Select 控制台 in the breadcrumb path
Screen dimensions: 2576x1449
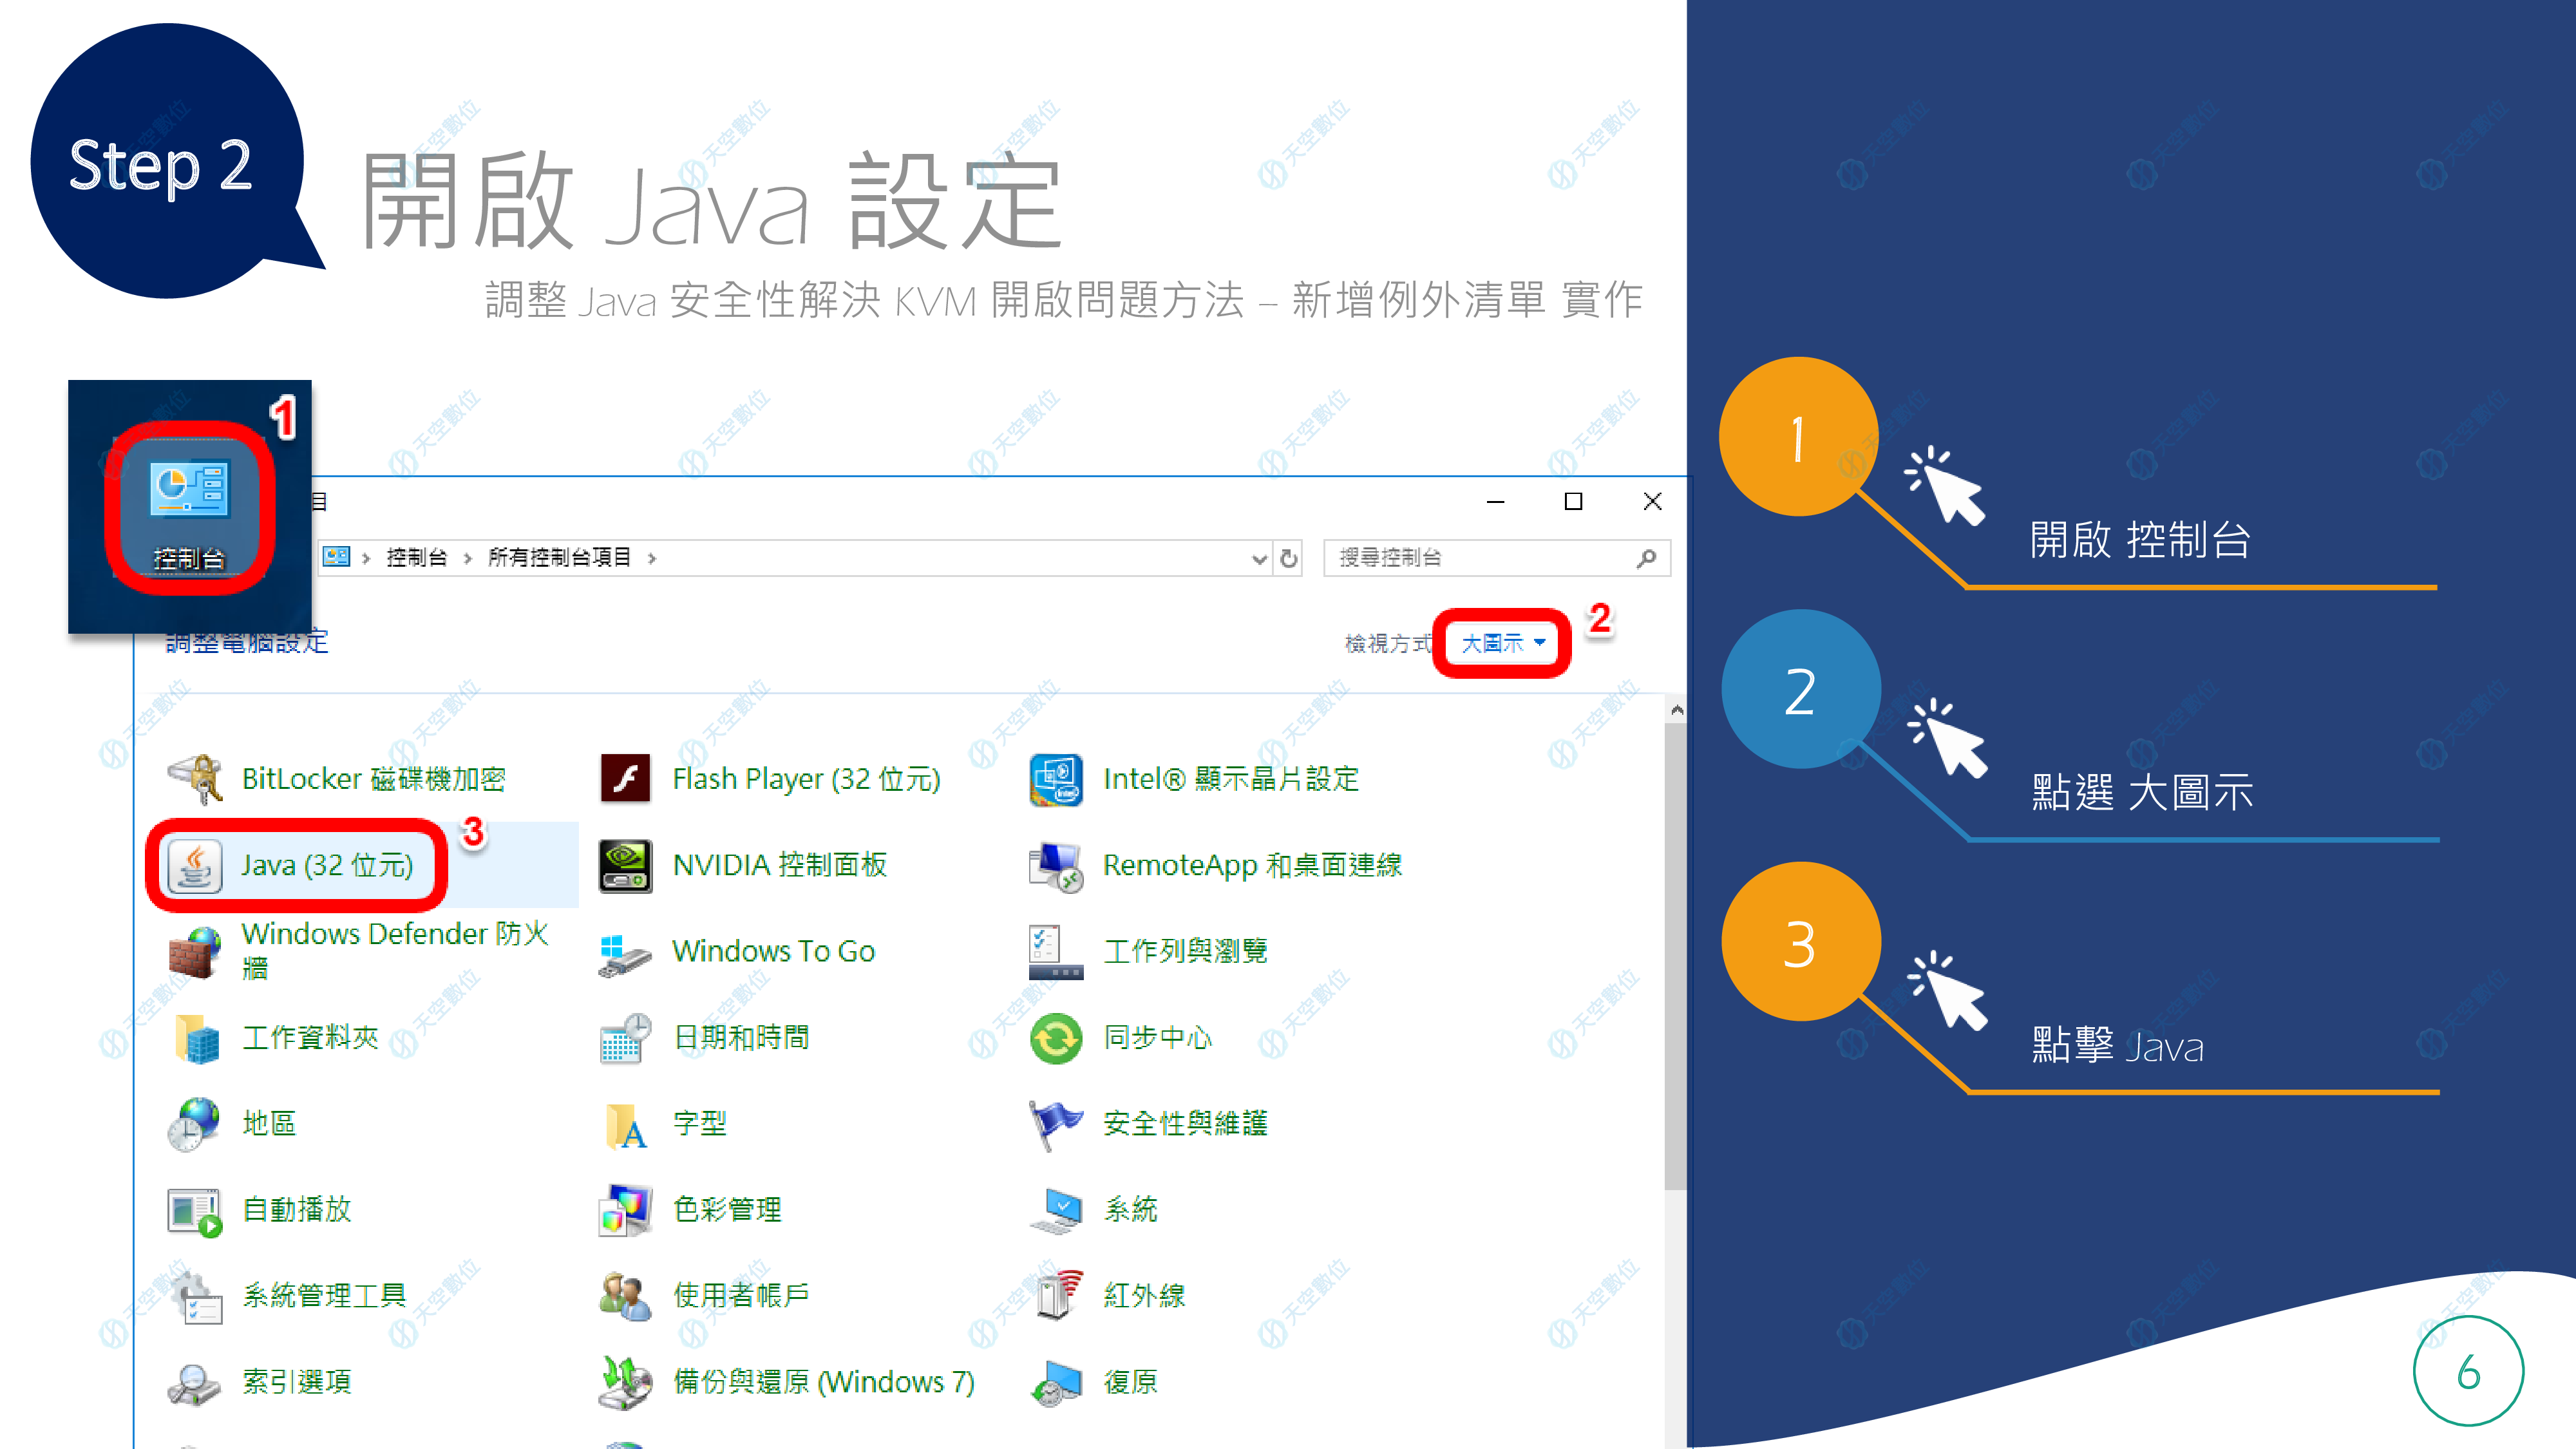tap(417, 557)
